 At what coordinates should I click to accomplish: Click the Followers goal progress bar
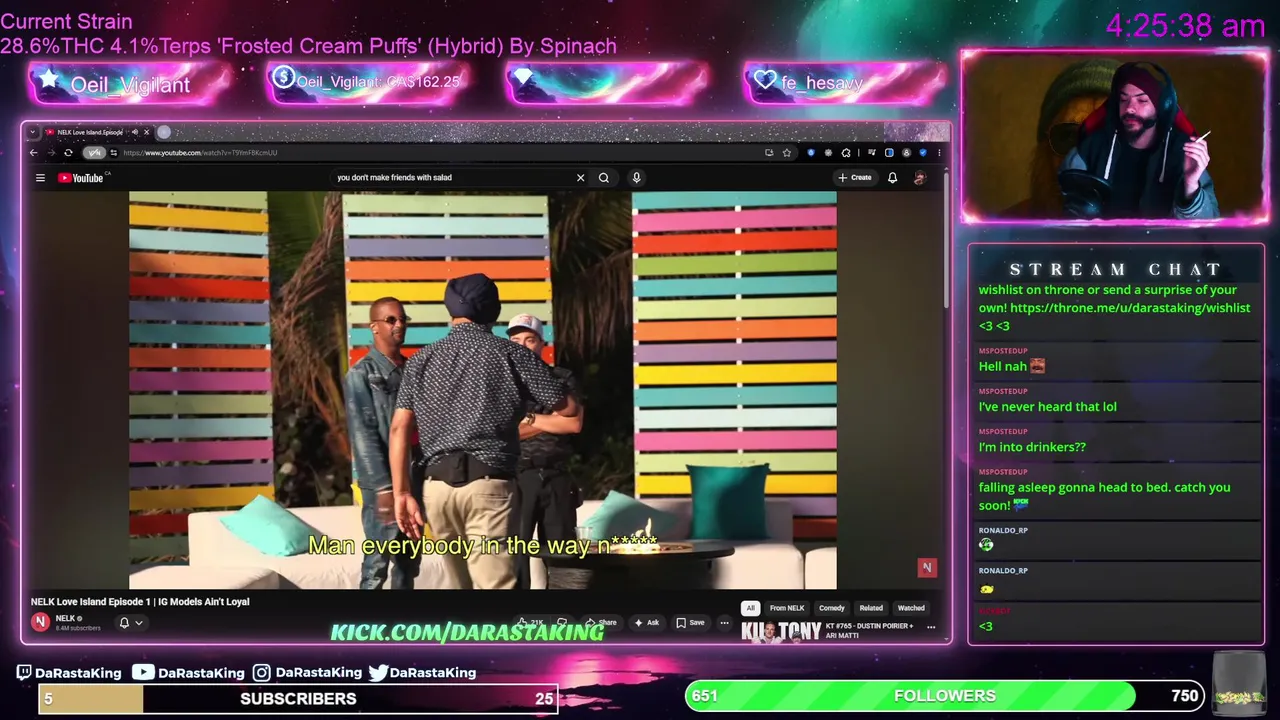945,696
